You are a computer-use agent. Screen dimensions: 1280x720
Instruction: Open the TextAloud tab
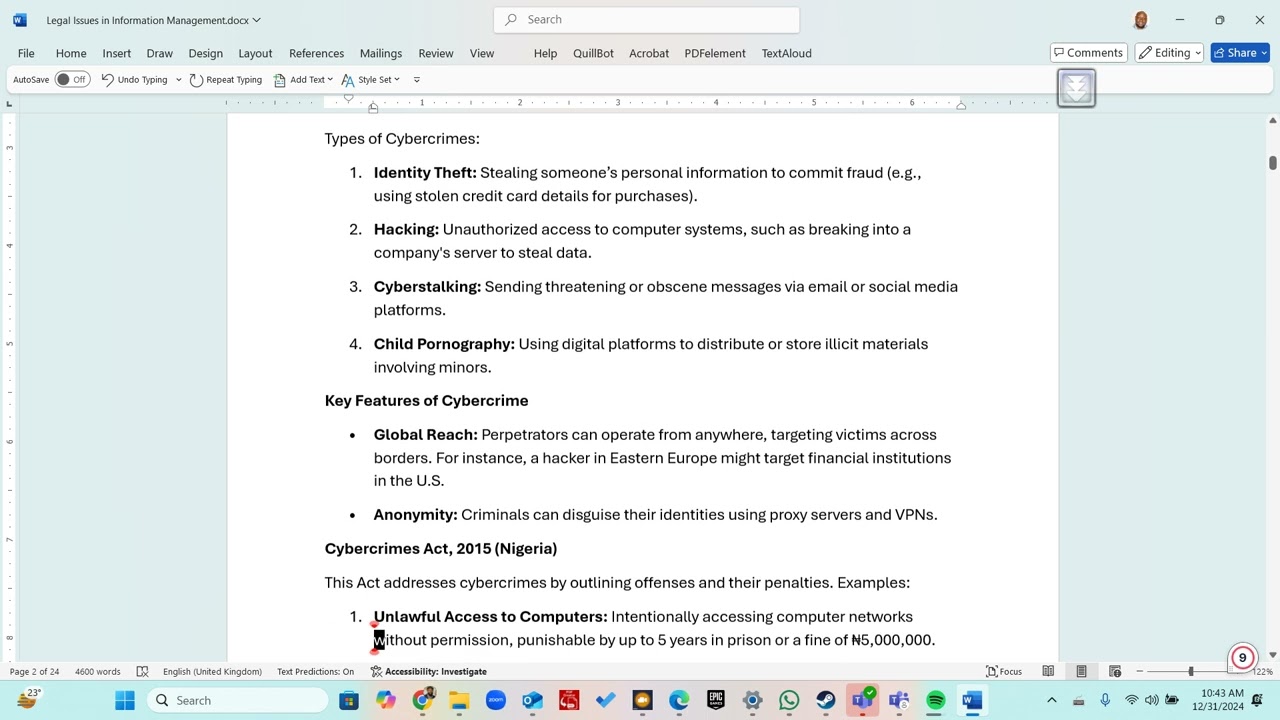[786, 53]
